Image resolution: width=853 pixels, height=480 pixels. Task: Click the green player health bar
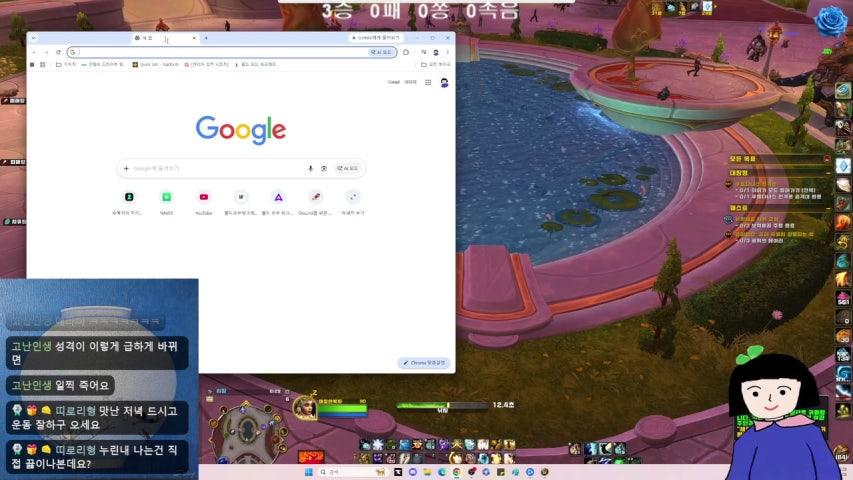coord(343,408)
